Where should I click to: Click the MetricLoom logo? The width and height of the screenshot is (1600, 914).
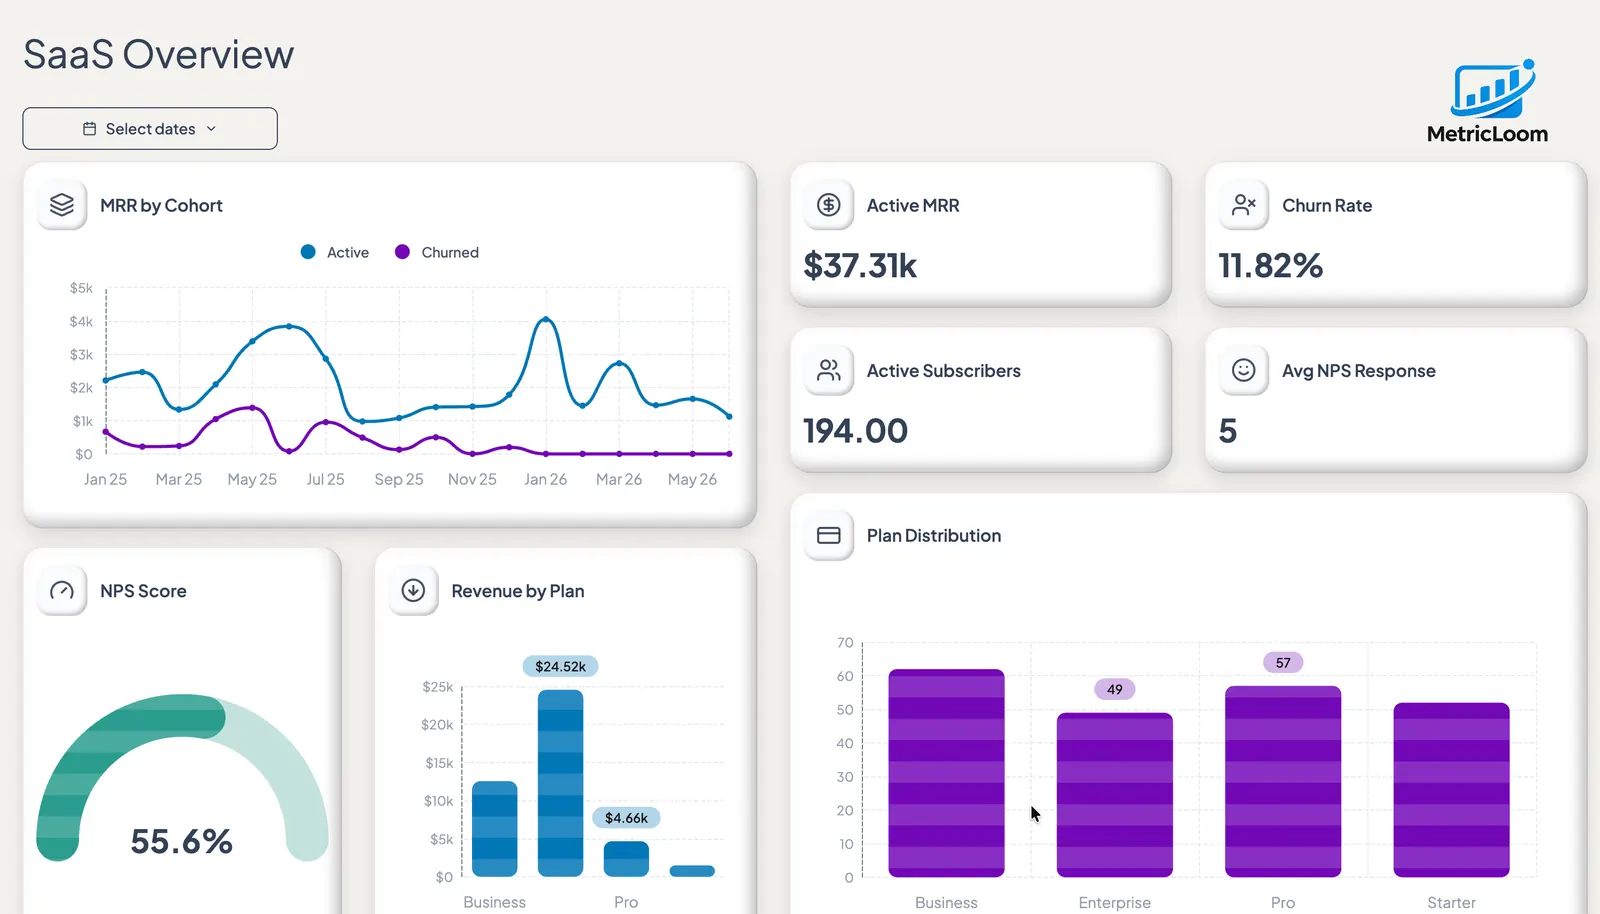(1487, 102)
